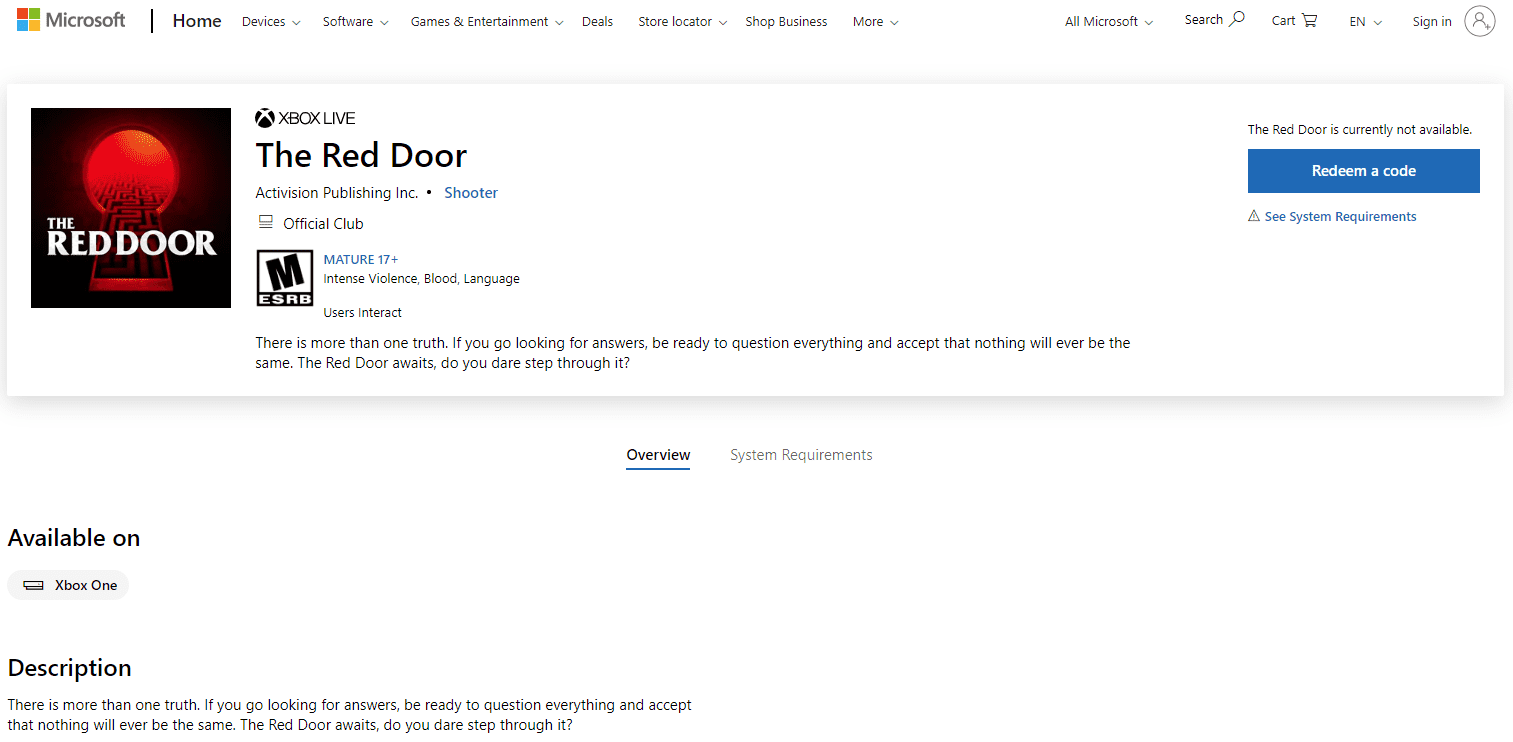Click The Red Door cover thumbnail
This screenshot has width=1513, height=742.
pyautogui.click(x=131, y=208)
